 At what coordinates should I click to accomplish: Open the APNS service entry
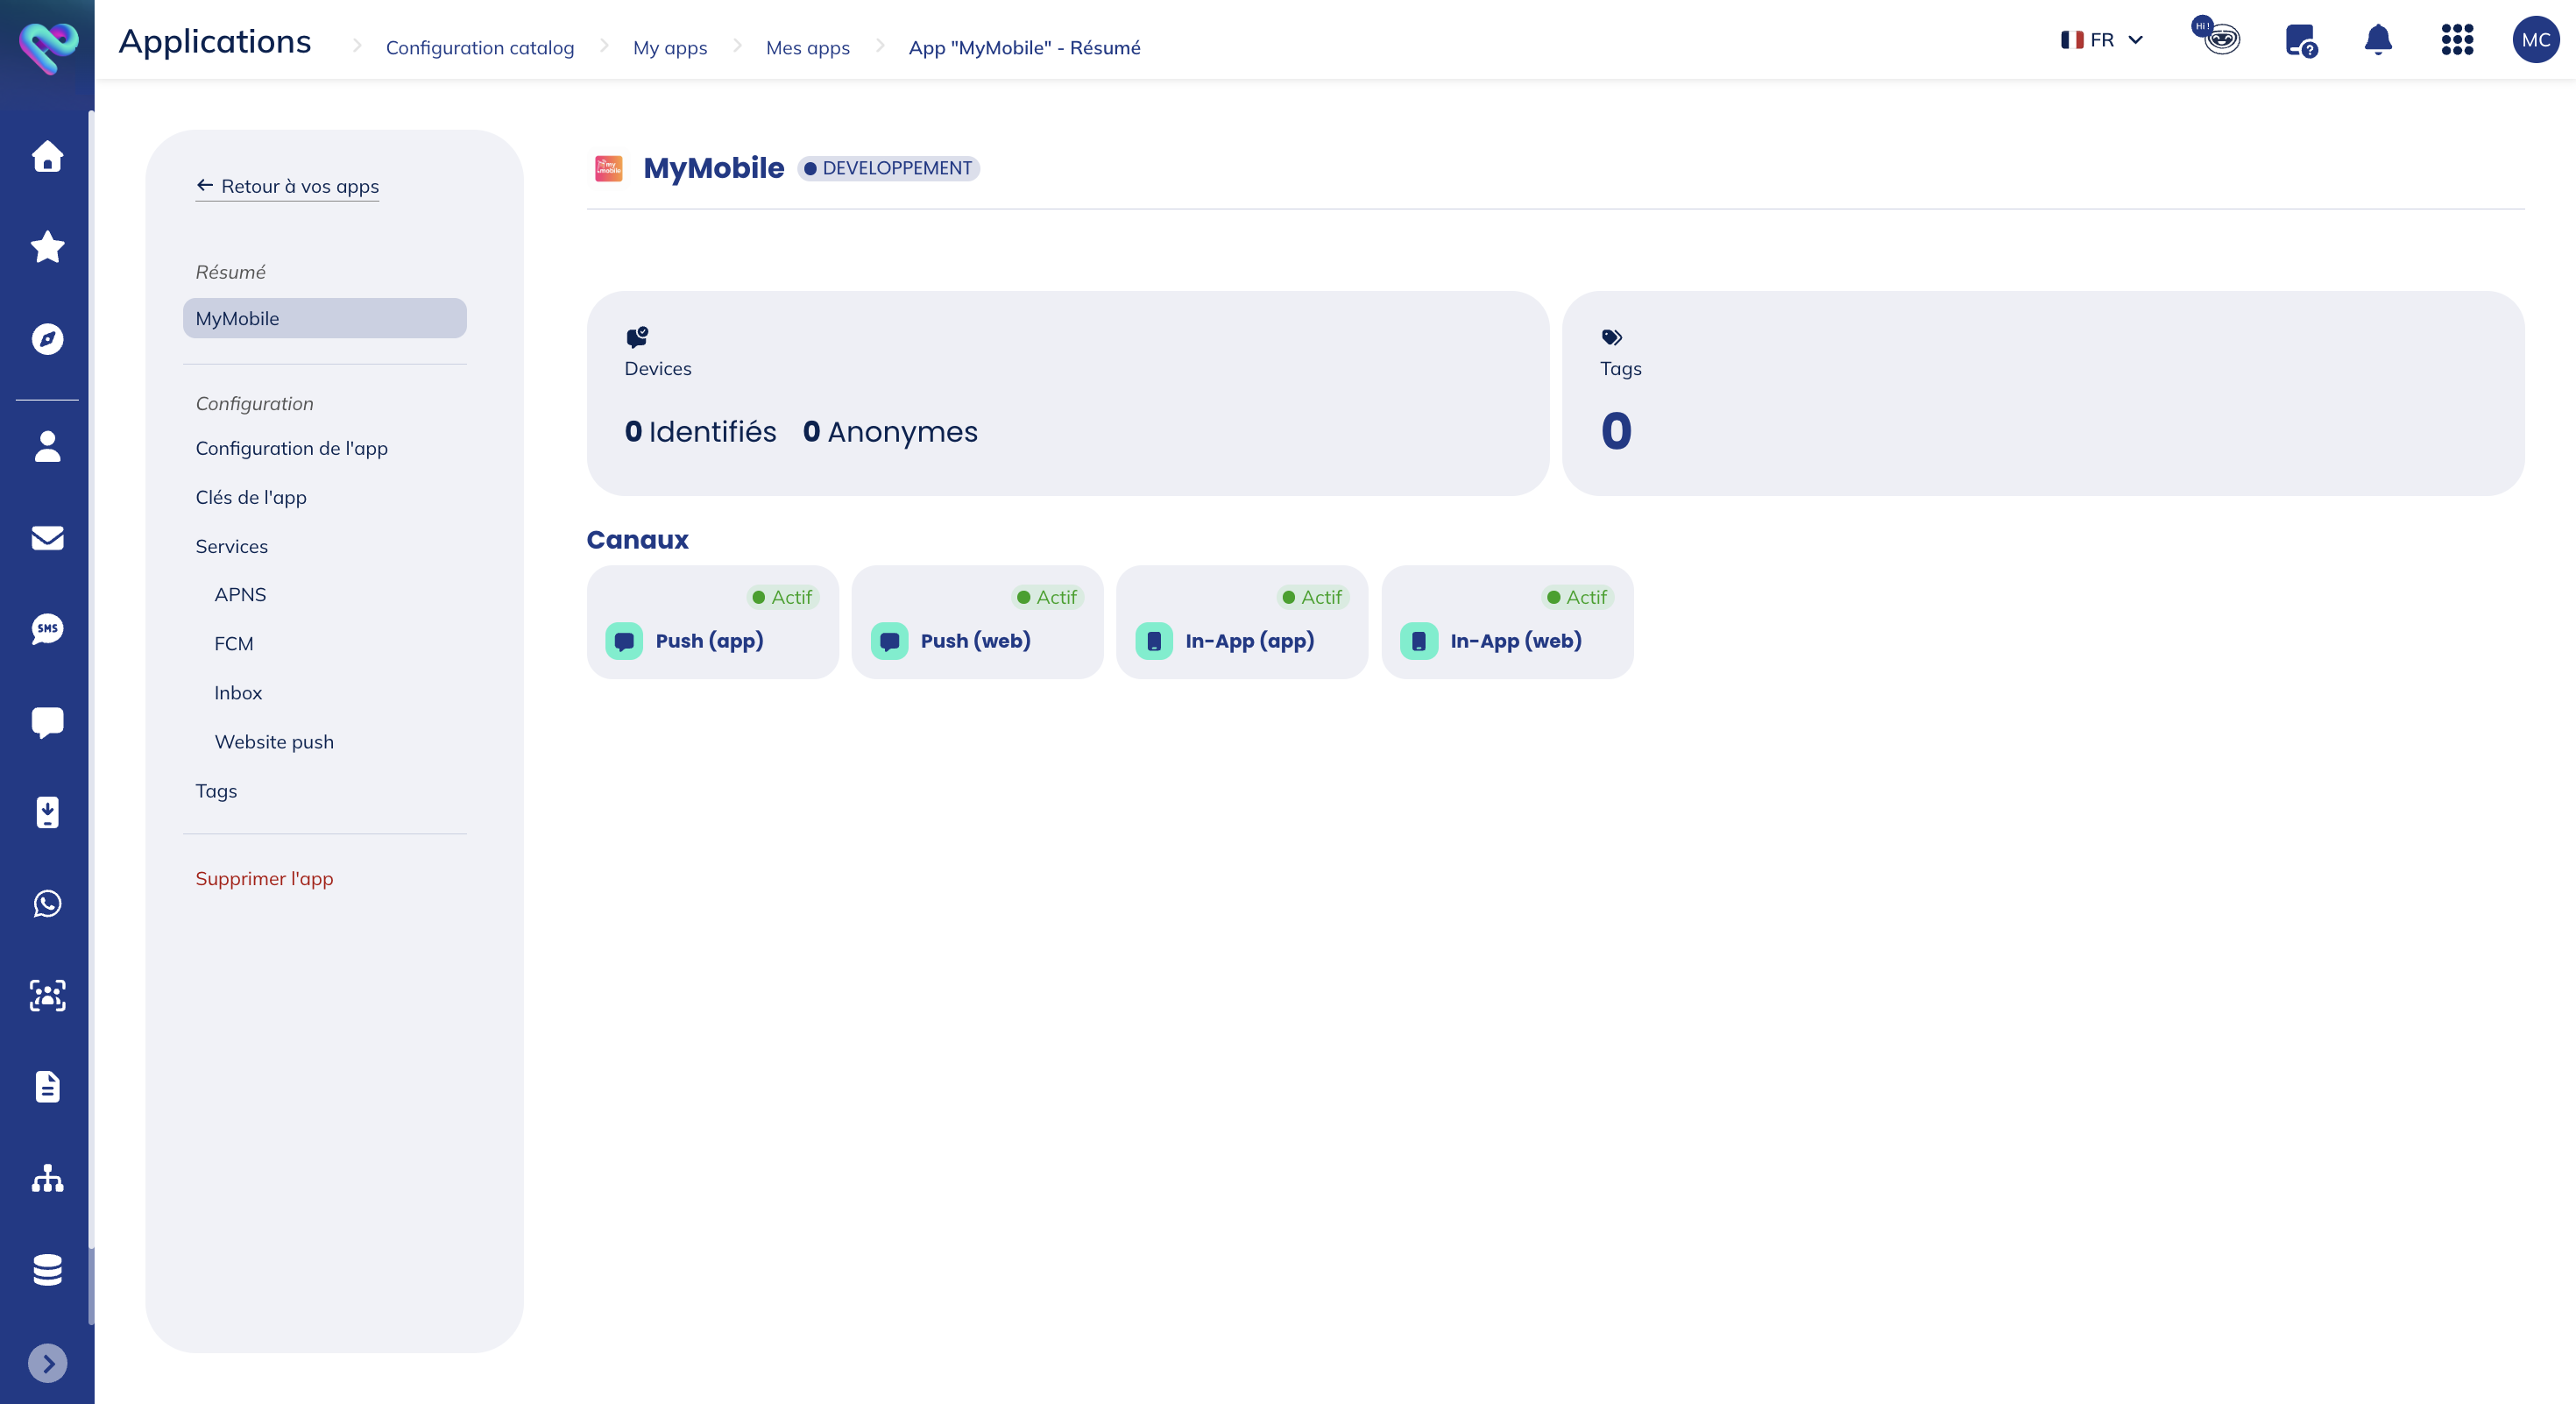click(240, 594)
